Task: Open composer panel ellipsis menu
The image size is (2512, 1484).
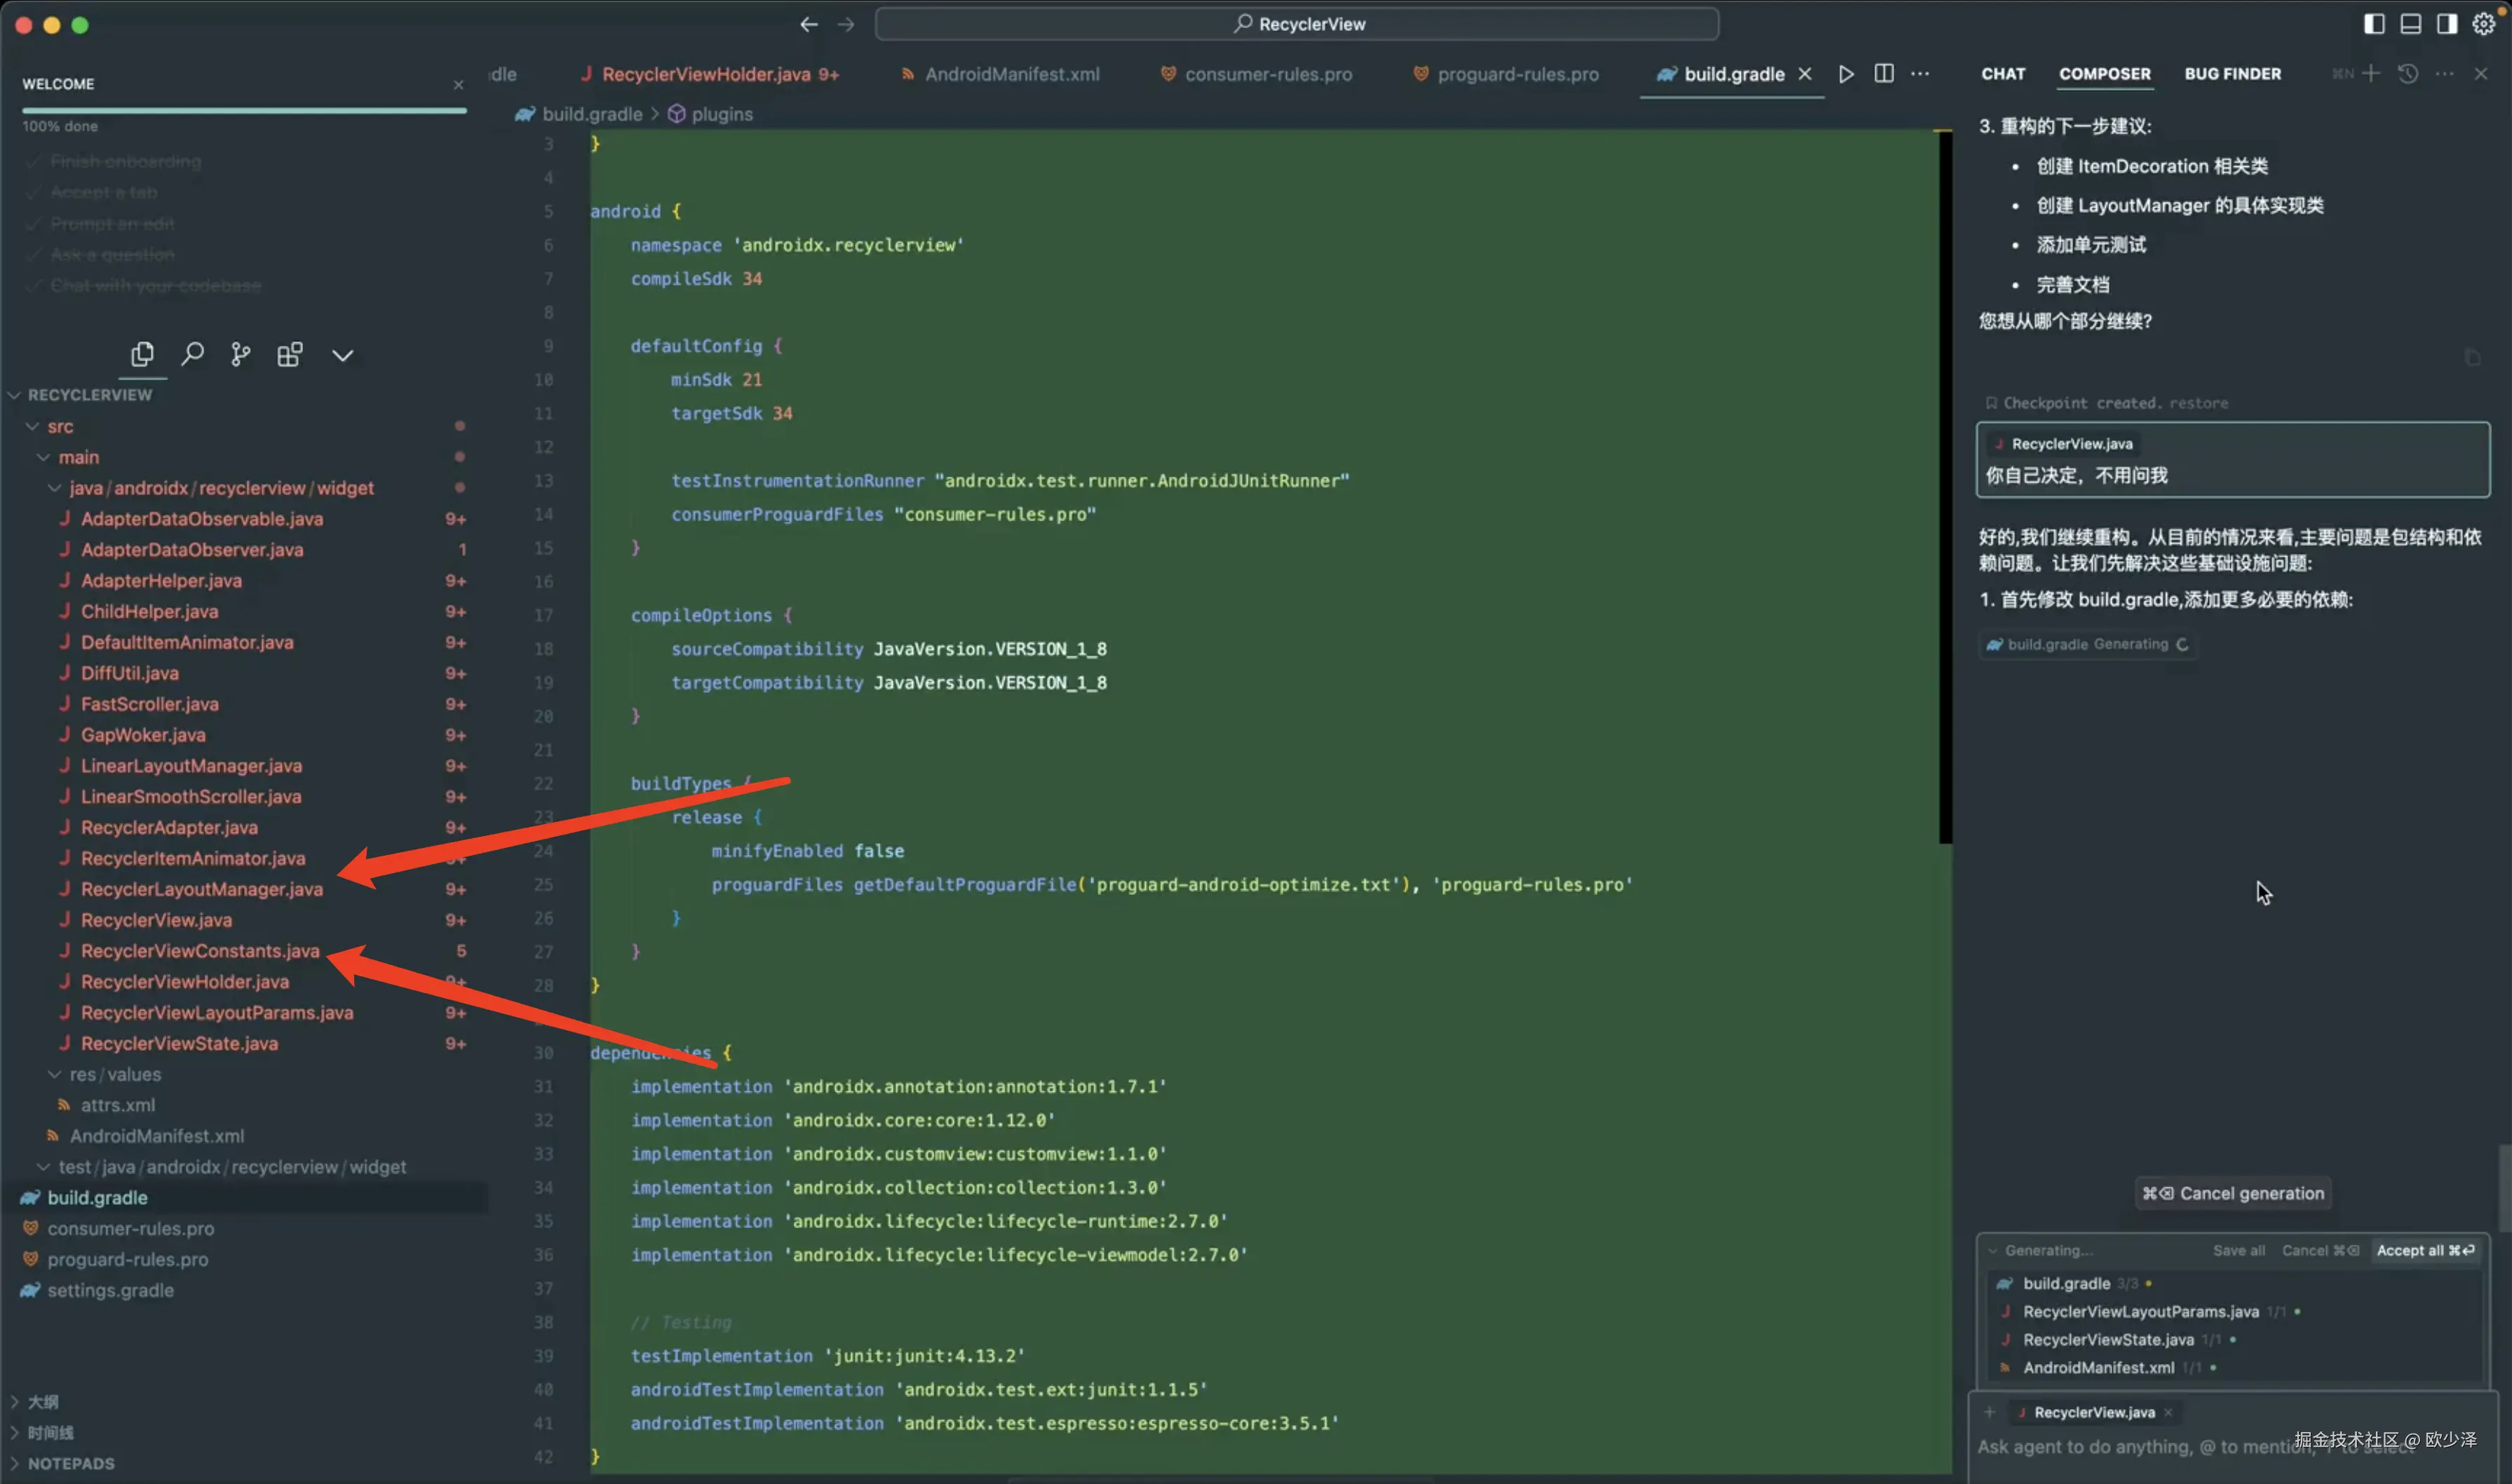Action: (2444, 74)
